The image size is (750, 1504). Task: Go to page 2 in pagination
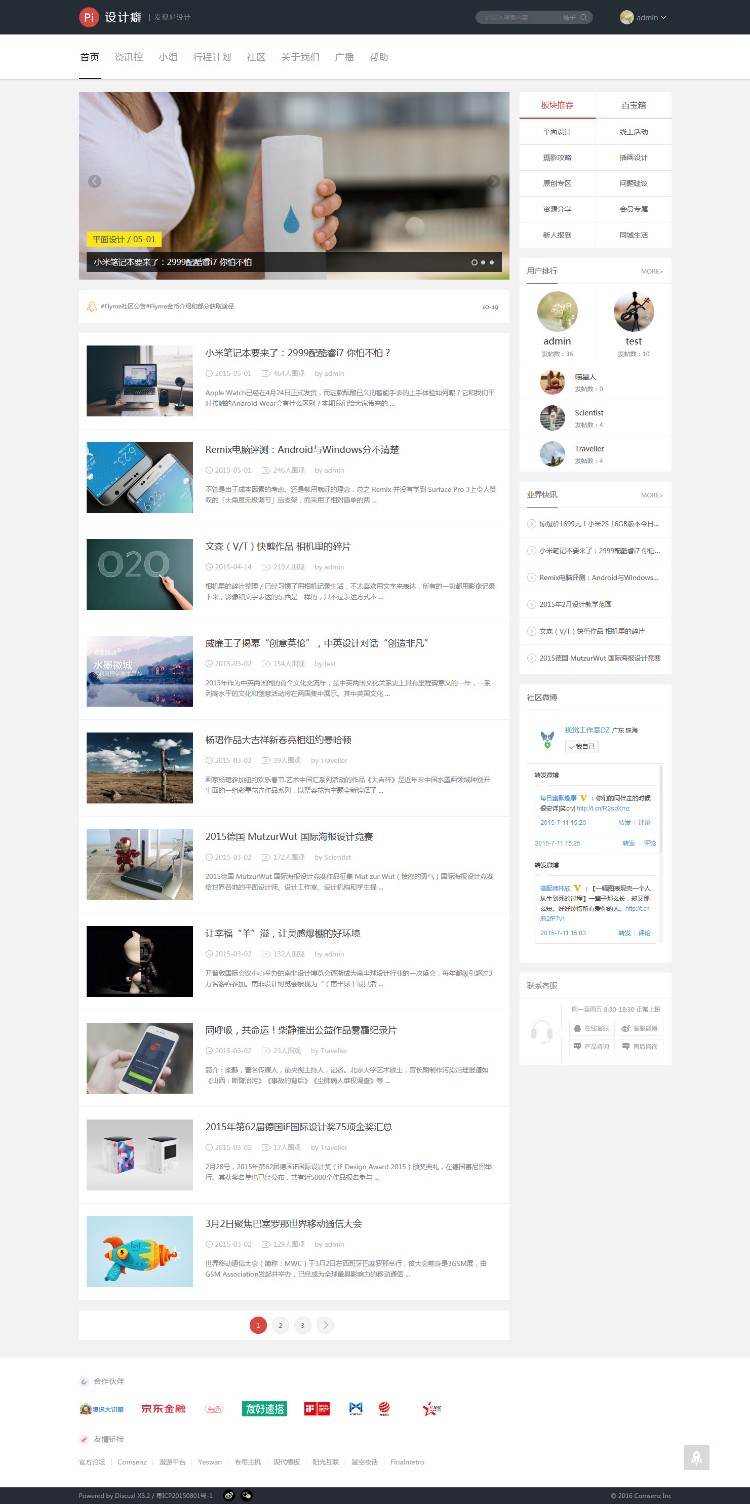click(280, 1325)
